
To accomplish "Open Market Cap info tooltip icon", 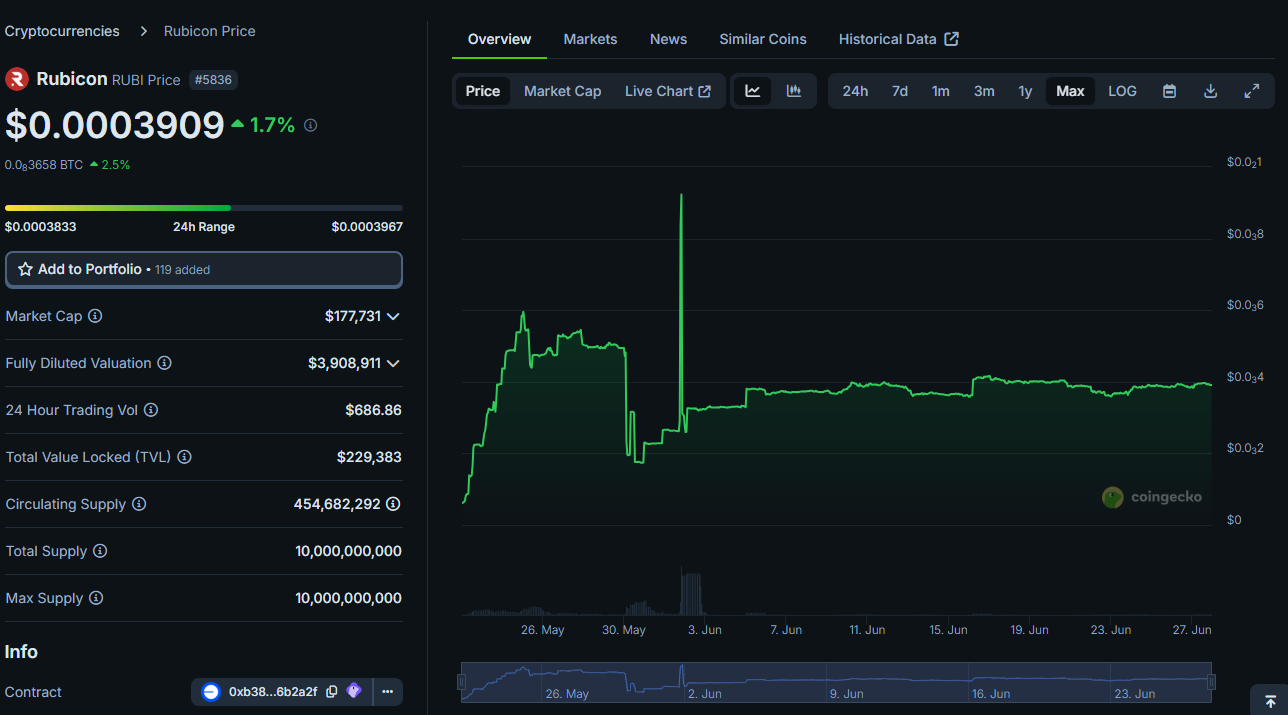I will tap(95, 316).
